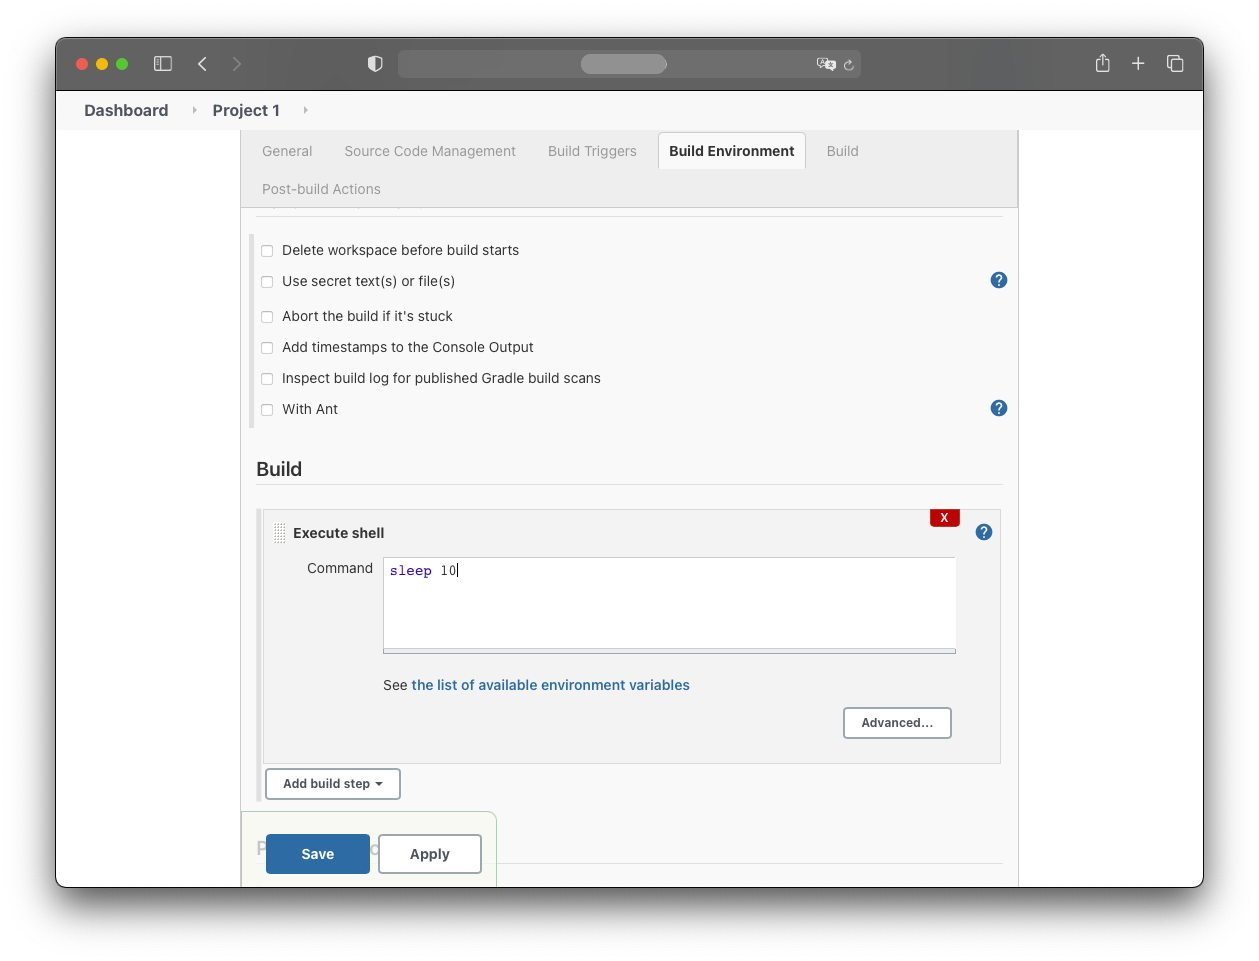Delete the Execute shell build step
This screenshot has height=961, width=1259.
pyautogui.click(x=944, y=518)
